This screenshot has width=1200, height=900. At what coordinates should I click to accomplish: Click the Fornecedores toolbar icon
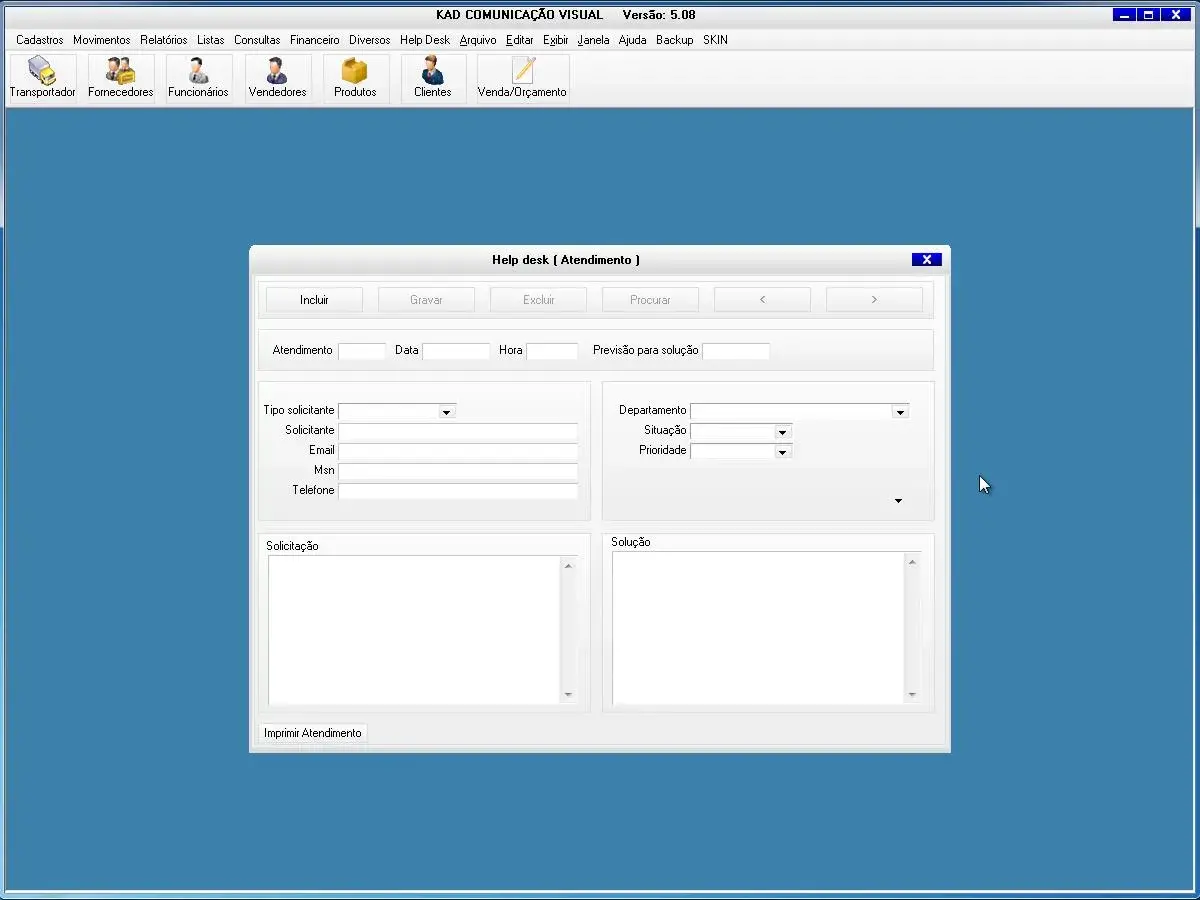coord(120,78)
